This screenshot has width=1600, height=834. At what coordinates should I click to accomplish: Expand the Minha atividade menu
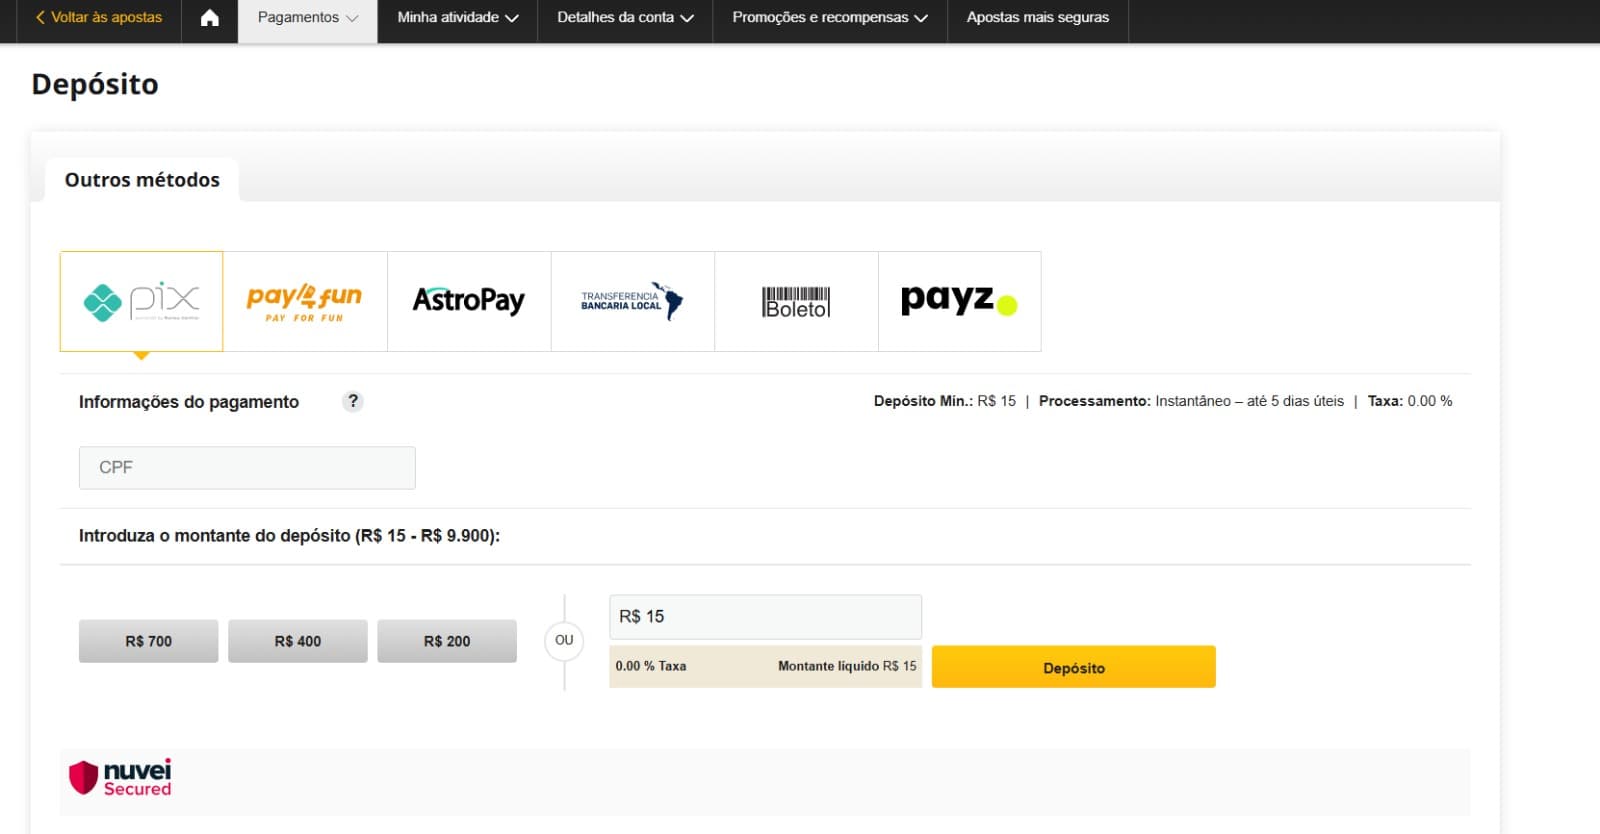(x=457, y=18)
